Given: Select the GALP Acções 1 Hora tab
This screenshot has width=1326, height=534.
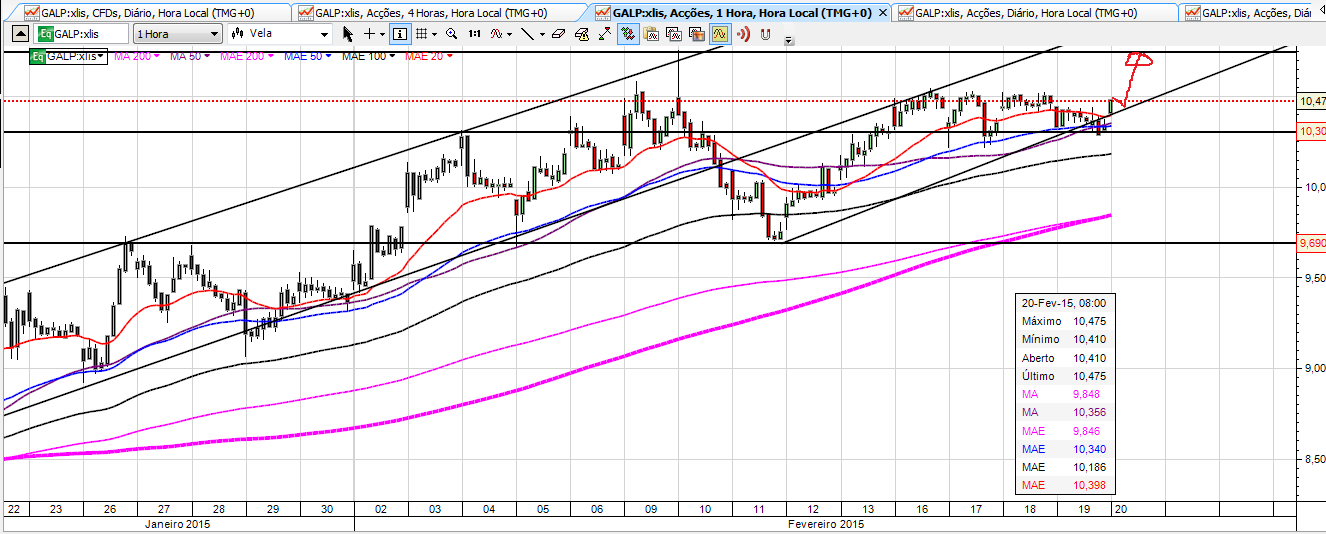Looking at the screenshot, I should 738,12.
